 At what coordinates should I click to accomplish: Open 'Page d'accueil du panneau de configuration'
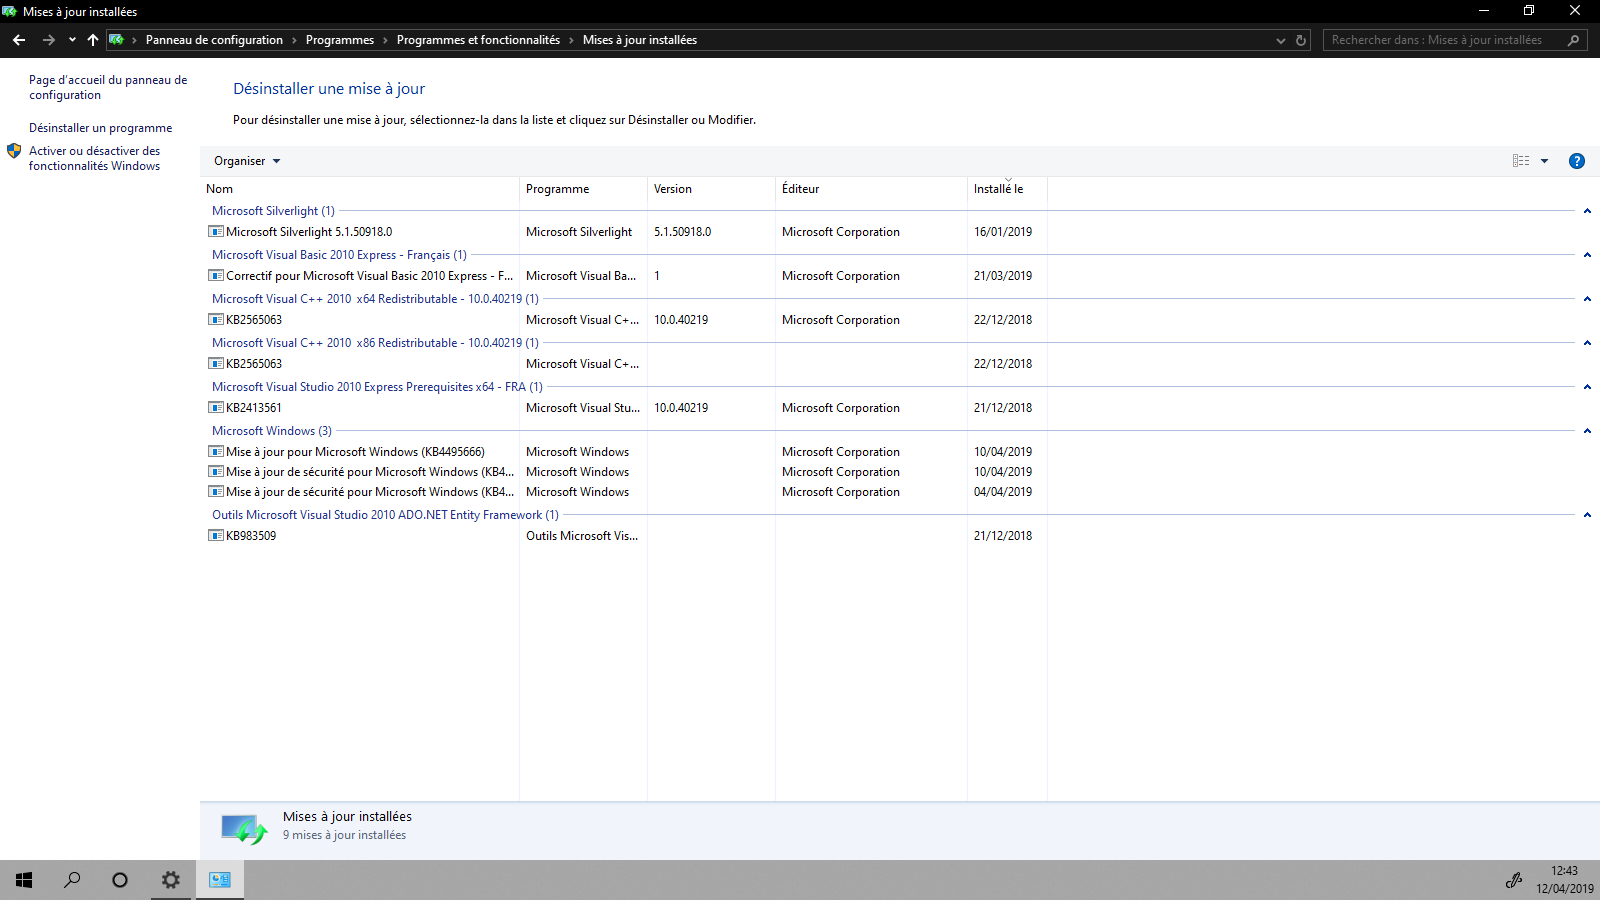(x=108, y=87)
